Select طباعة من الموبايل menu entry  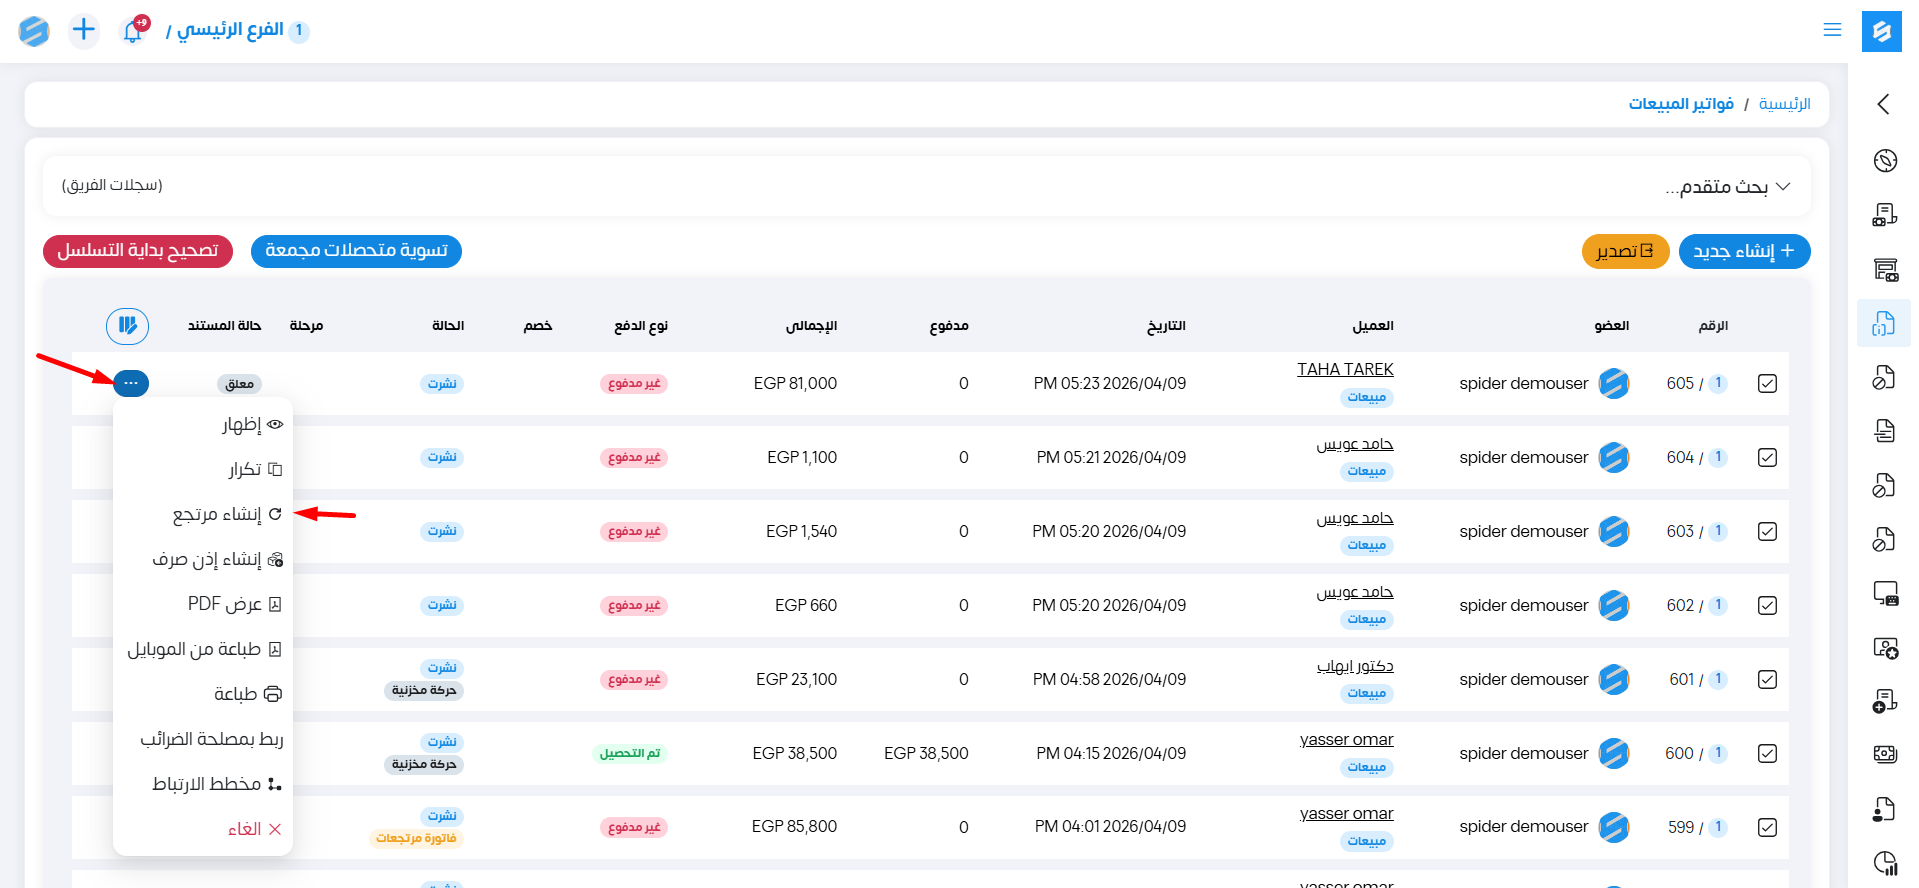pos(203,649)
